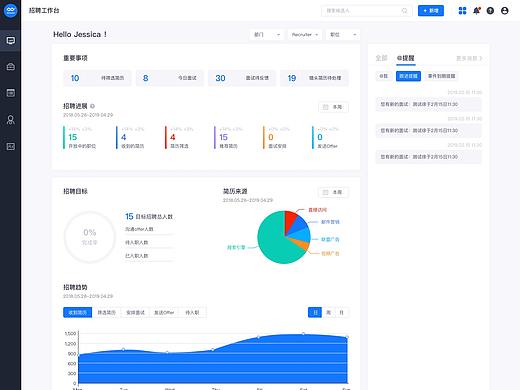The image size is (520, 390).
Task: Click the 0% completion ring gauge
Action: click(x=90, y=237)
